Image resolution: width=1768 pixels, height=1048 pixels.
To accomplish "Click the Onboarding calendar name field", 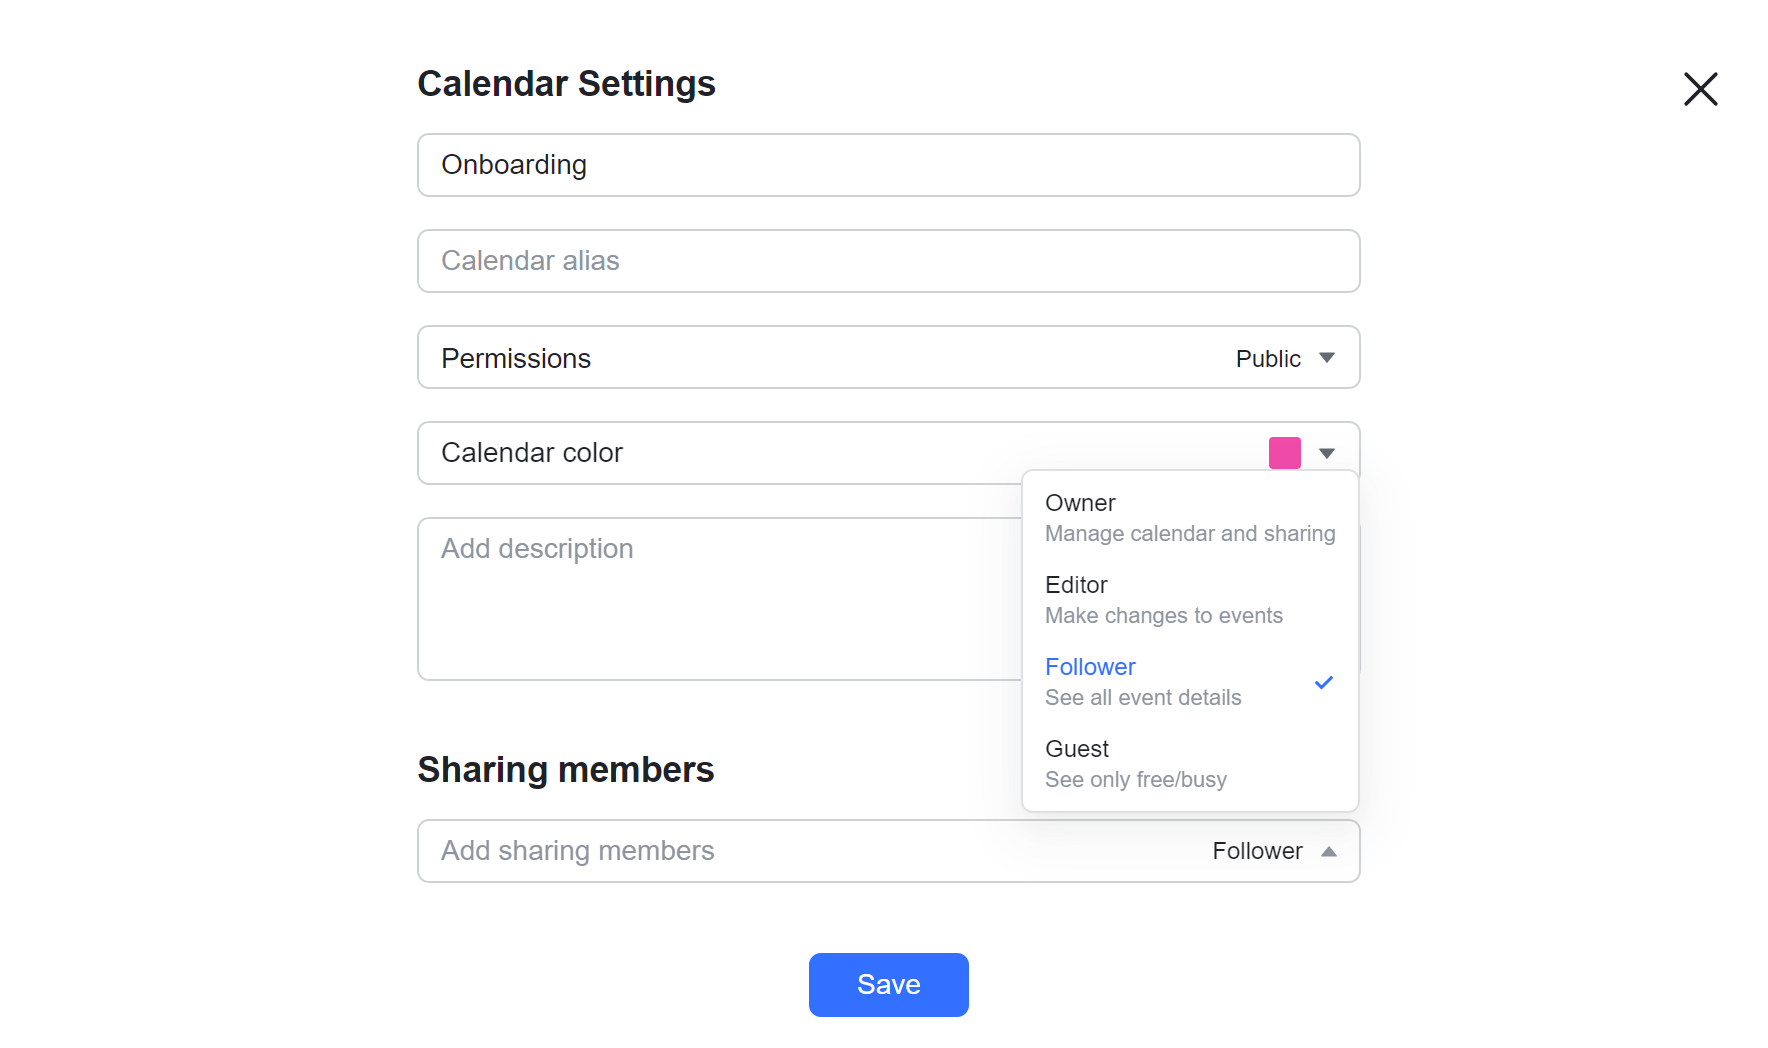I will [x=888, y=165].
